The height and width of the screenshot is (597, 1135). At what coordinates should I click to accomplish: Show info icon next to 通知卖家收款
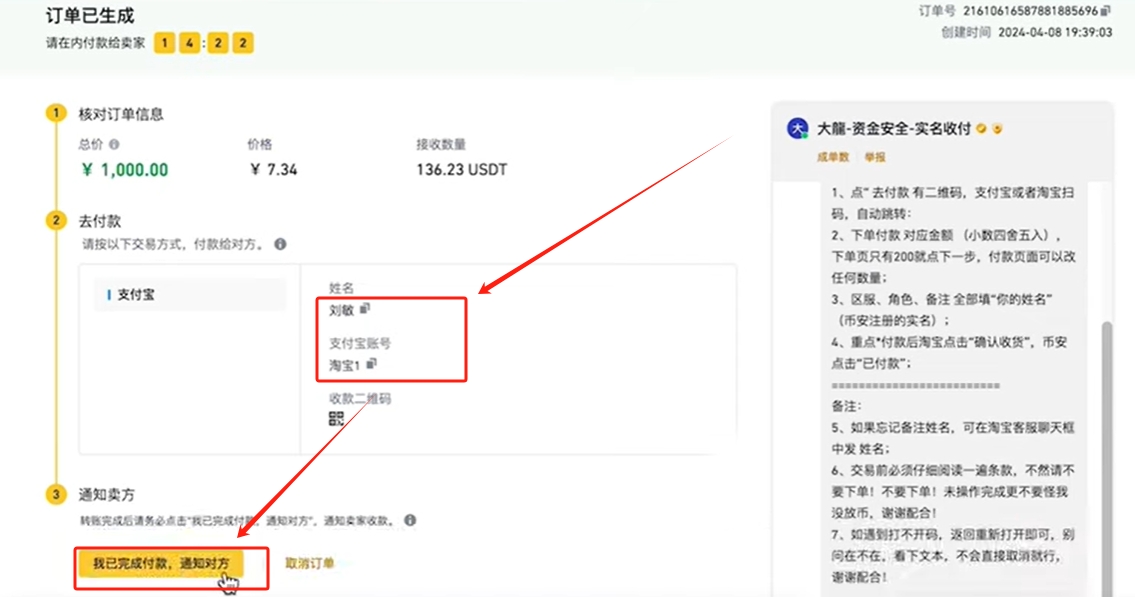point(410,520)
